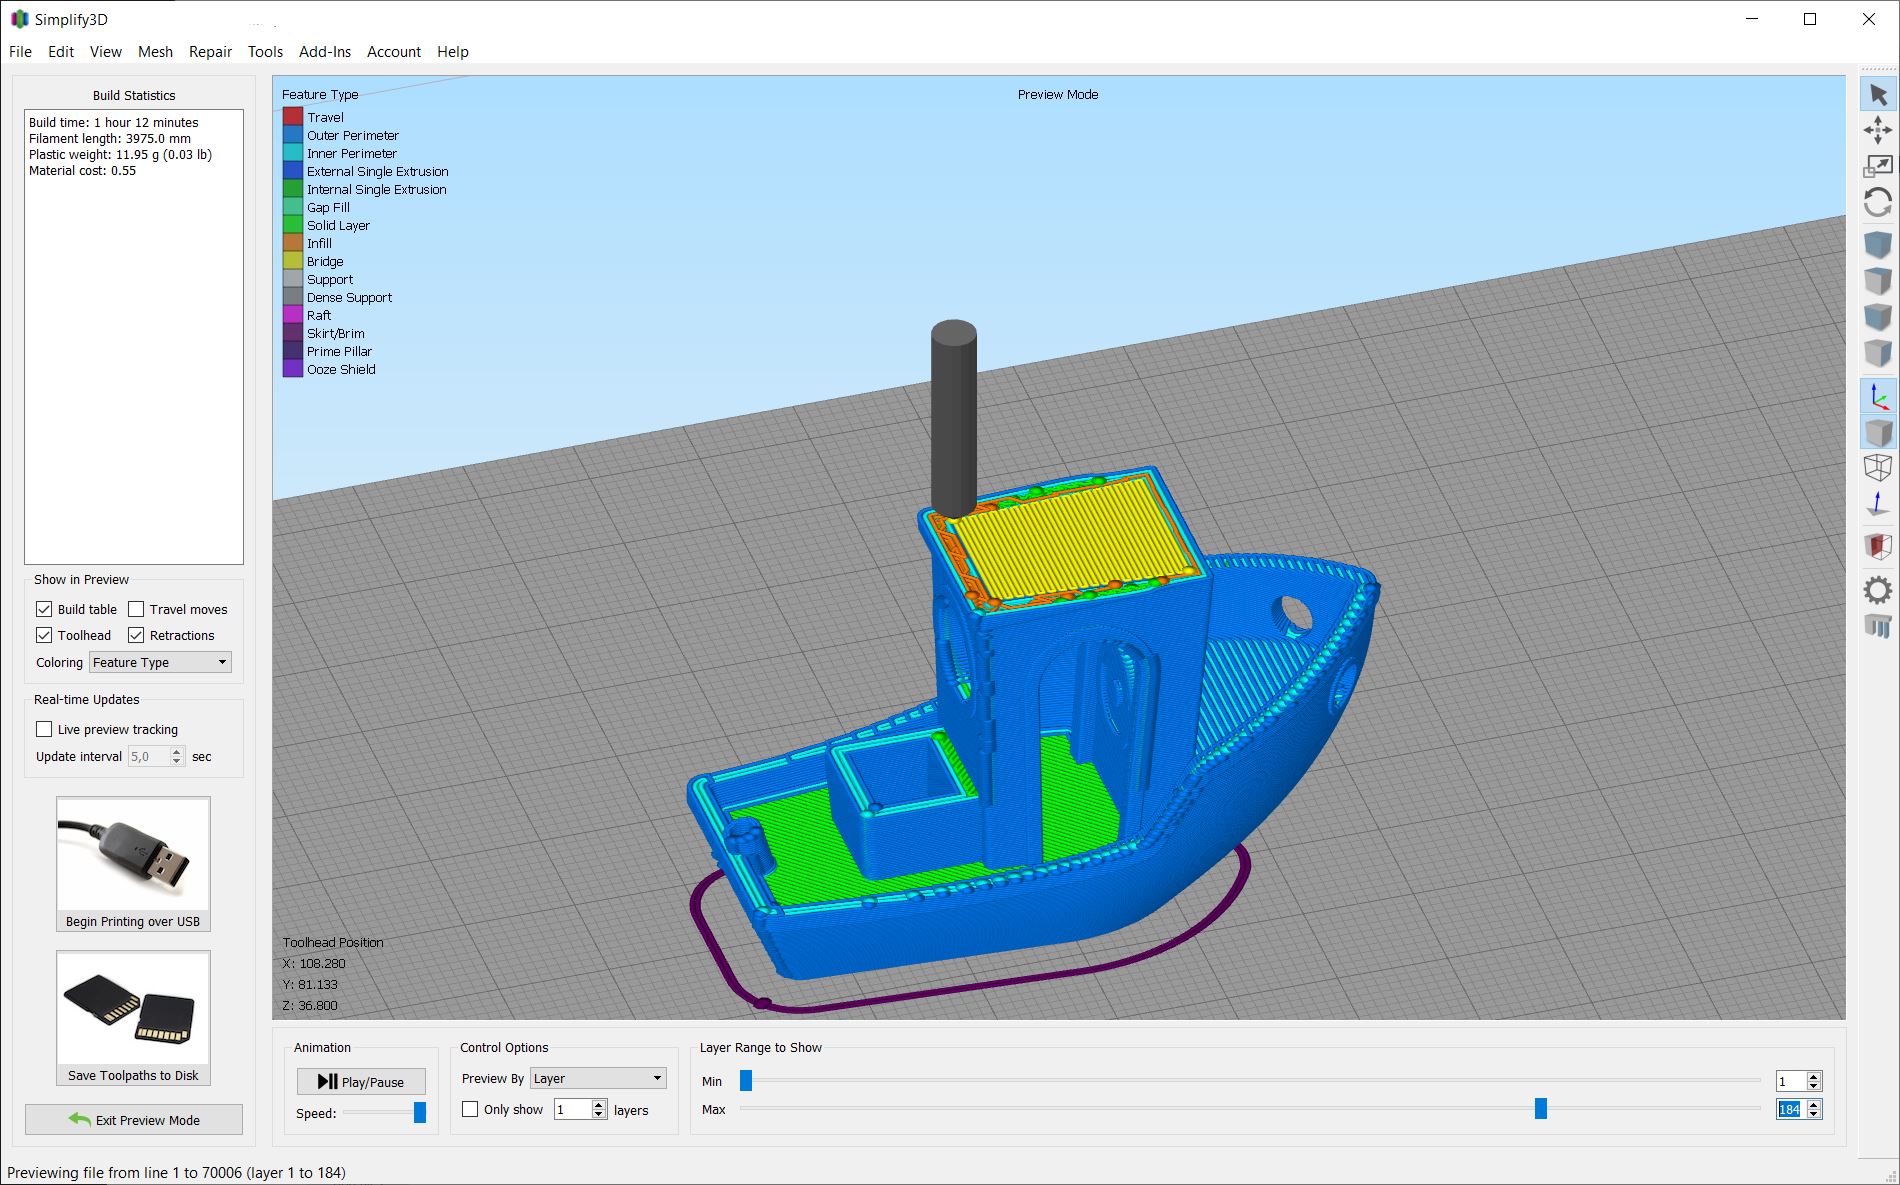
Task: Switch to the default isometric view cube
Action: pos(1878,245)
